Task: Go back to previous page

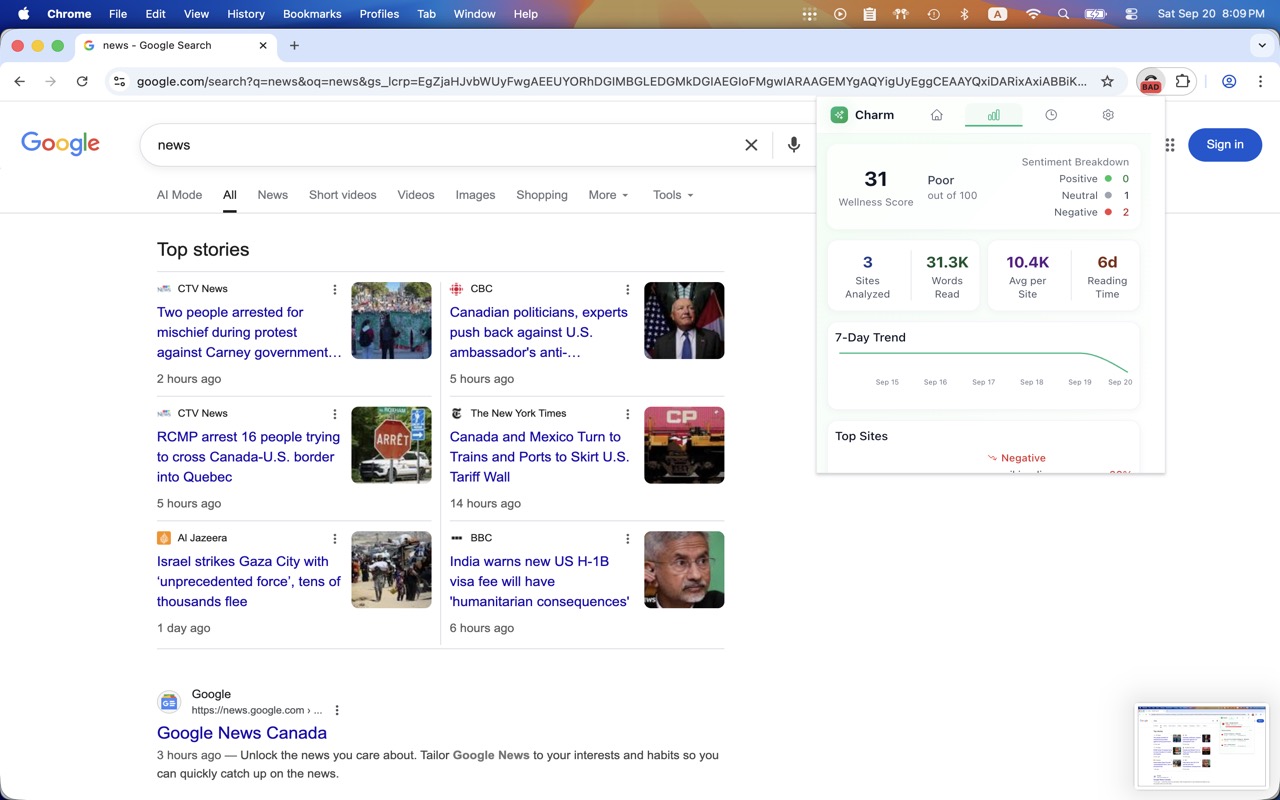Action: tap(20, 82)
